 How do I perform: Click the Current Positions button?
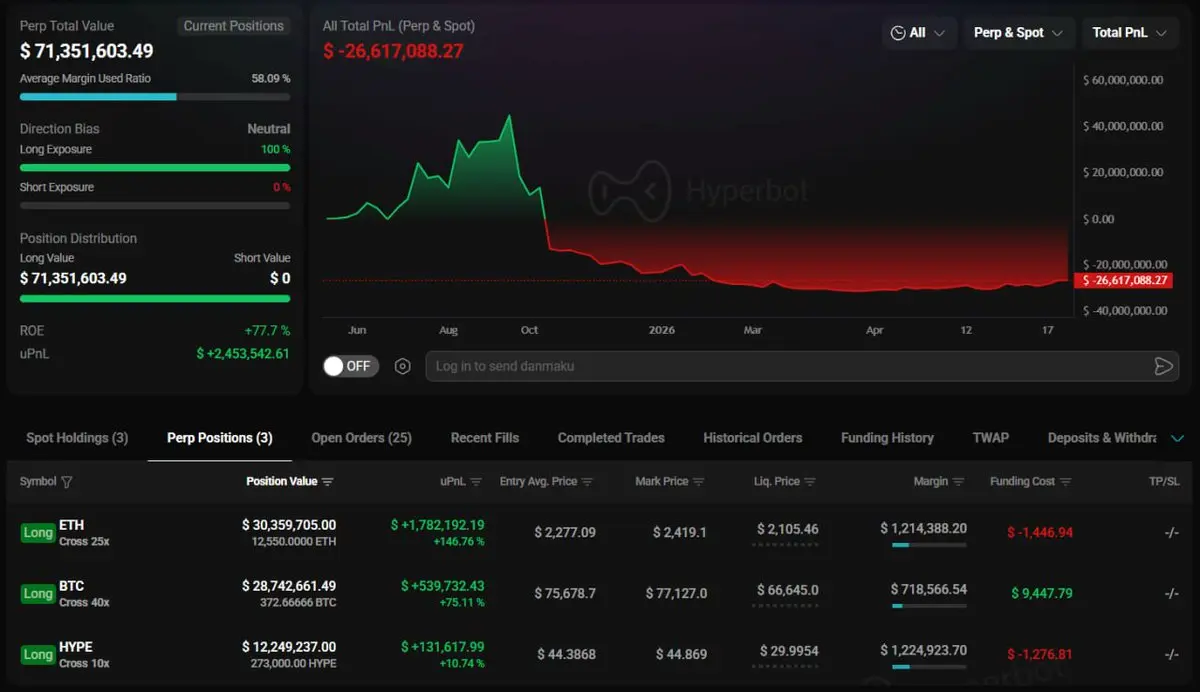234,26
